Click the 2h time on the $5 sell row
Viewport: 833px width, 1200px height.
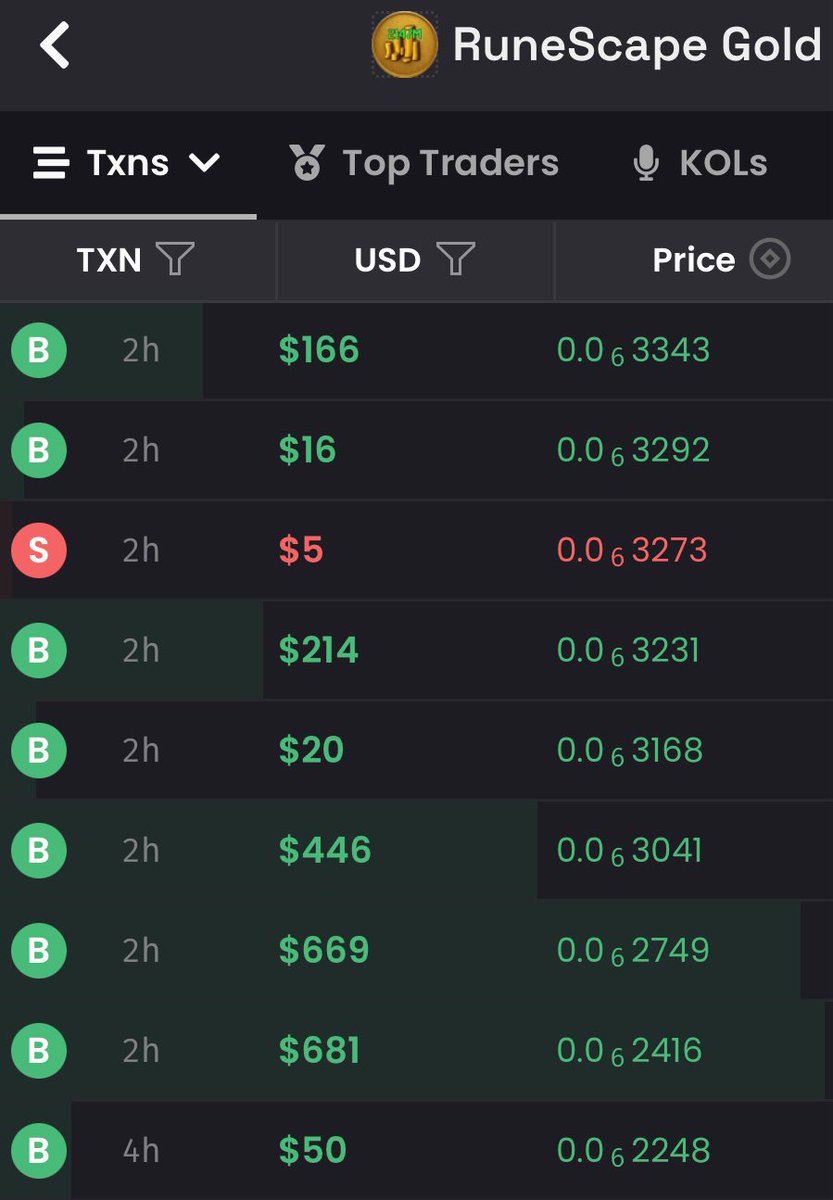(141, 550)
